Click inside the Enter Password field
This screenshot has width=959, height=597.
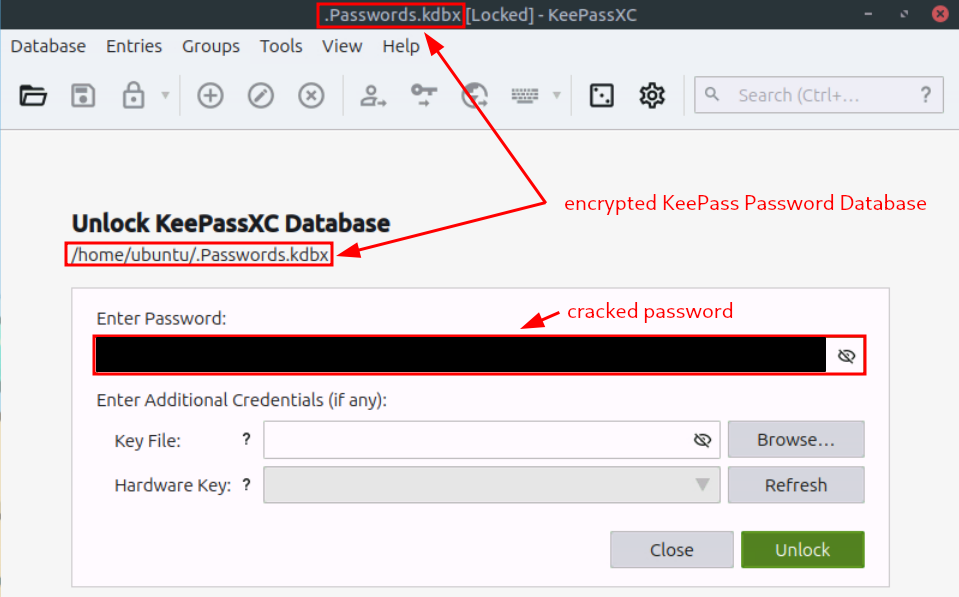(450, 355)
